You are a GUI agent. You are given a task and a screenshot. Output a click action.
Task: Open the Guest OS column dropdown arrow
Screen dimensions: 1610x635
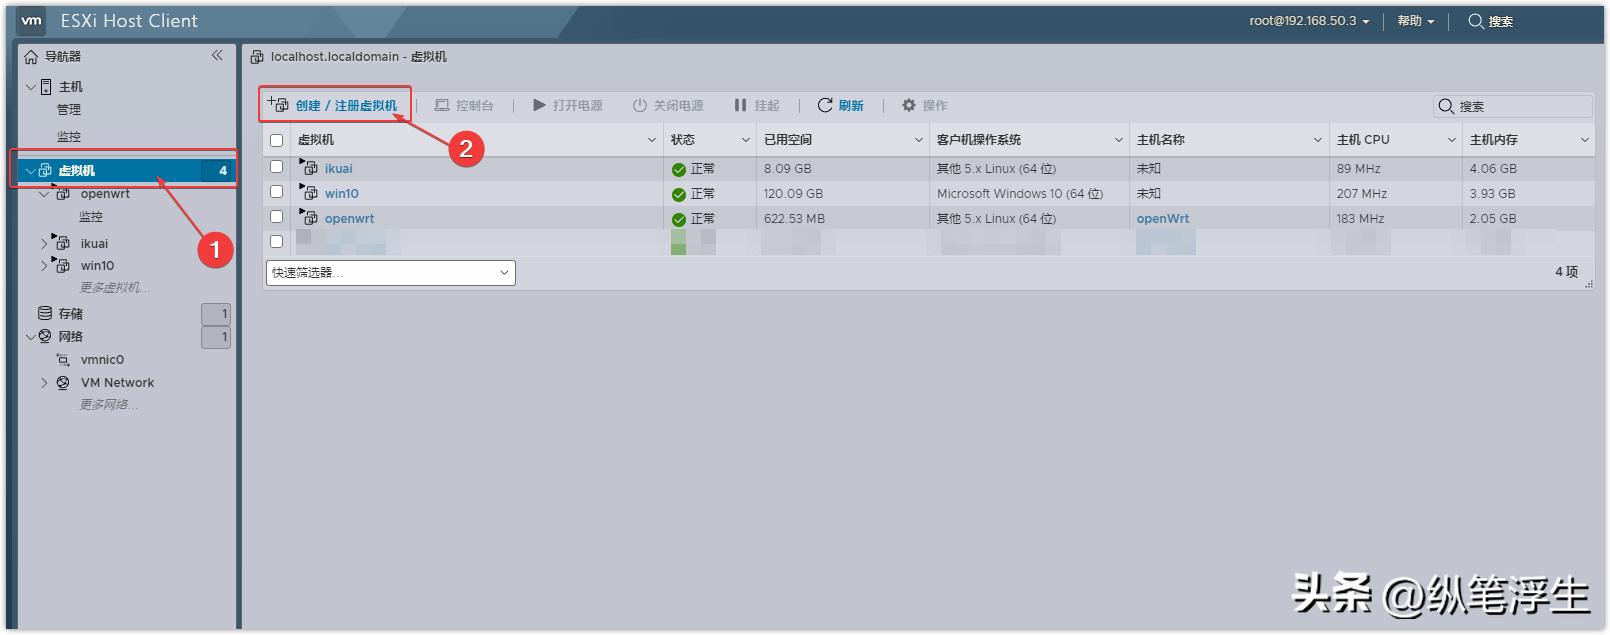[1118, 140]
